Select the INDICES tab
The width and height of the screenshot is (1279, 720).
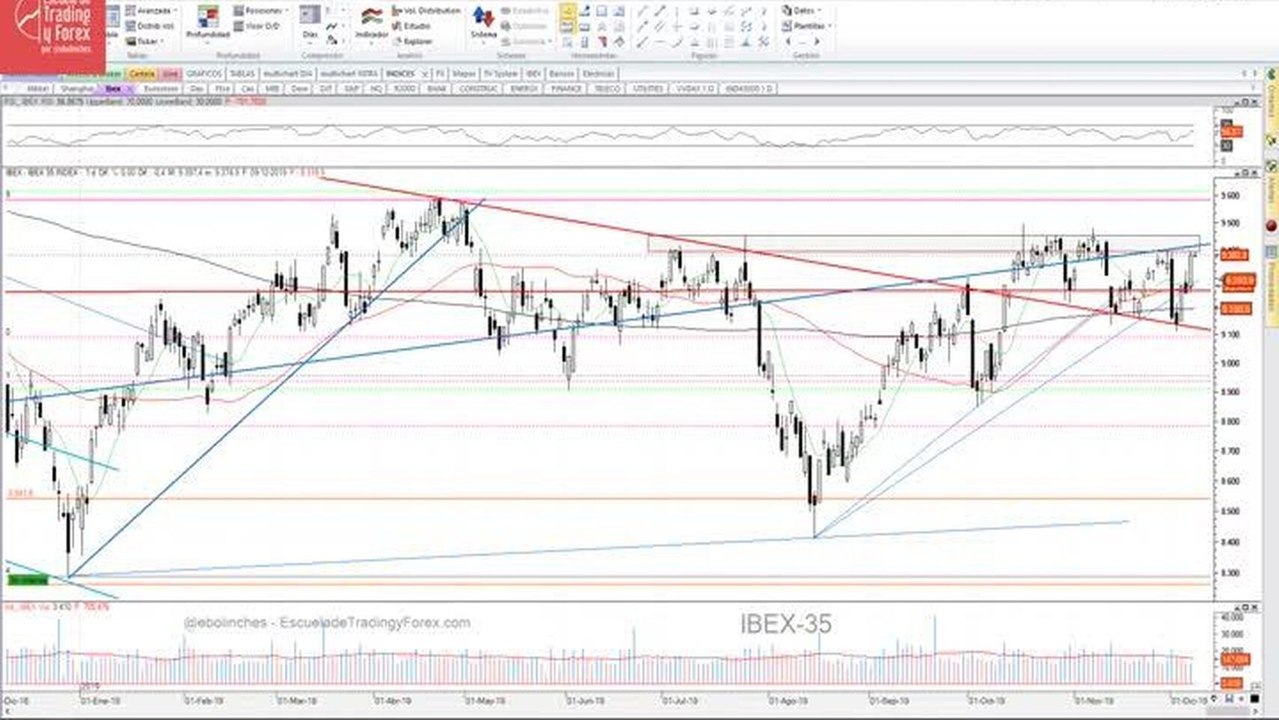pos(400,73)
